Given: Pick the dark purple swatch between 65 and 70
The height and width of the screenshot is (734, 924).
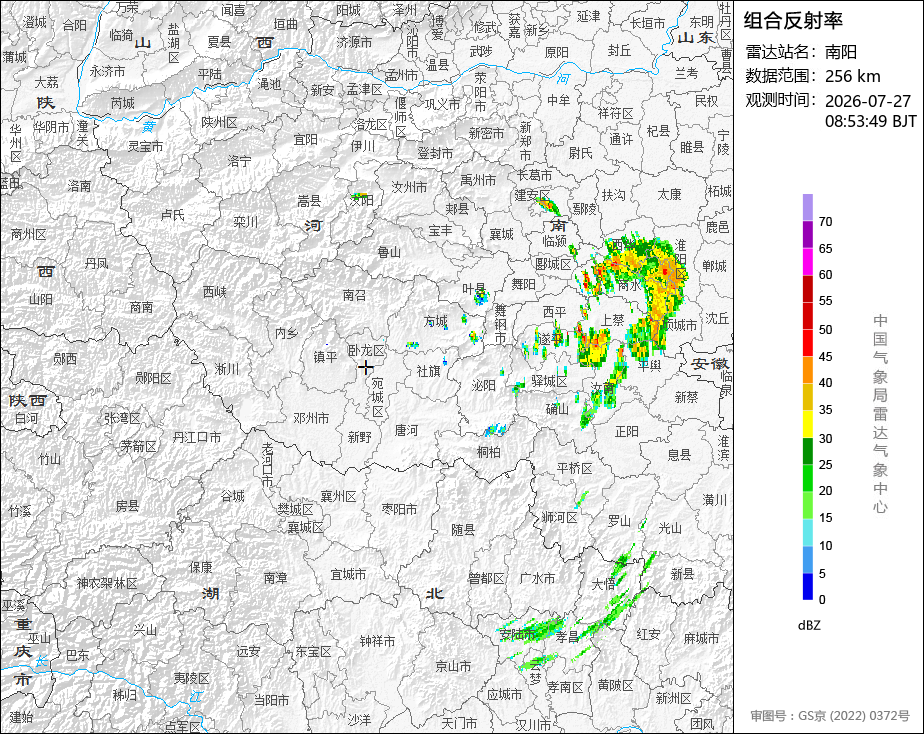Looking at the screenshot, I should pyautogui.click(x=807, y=234).
